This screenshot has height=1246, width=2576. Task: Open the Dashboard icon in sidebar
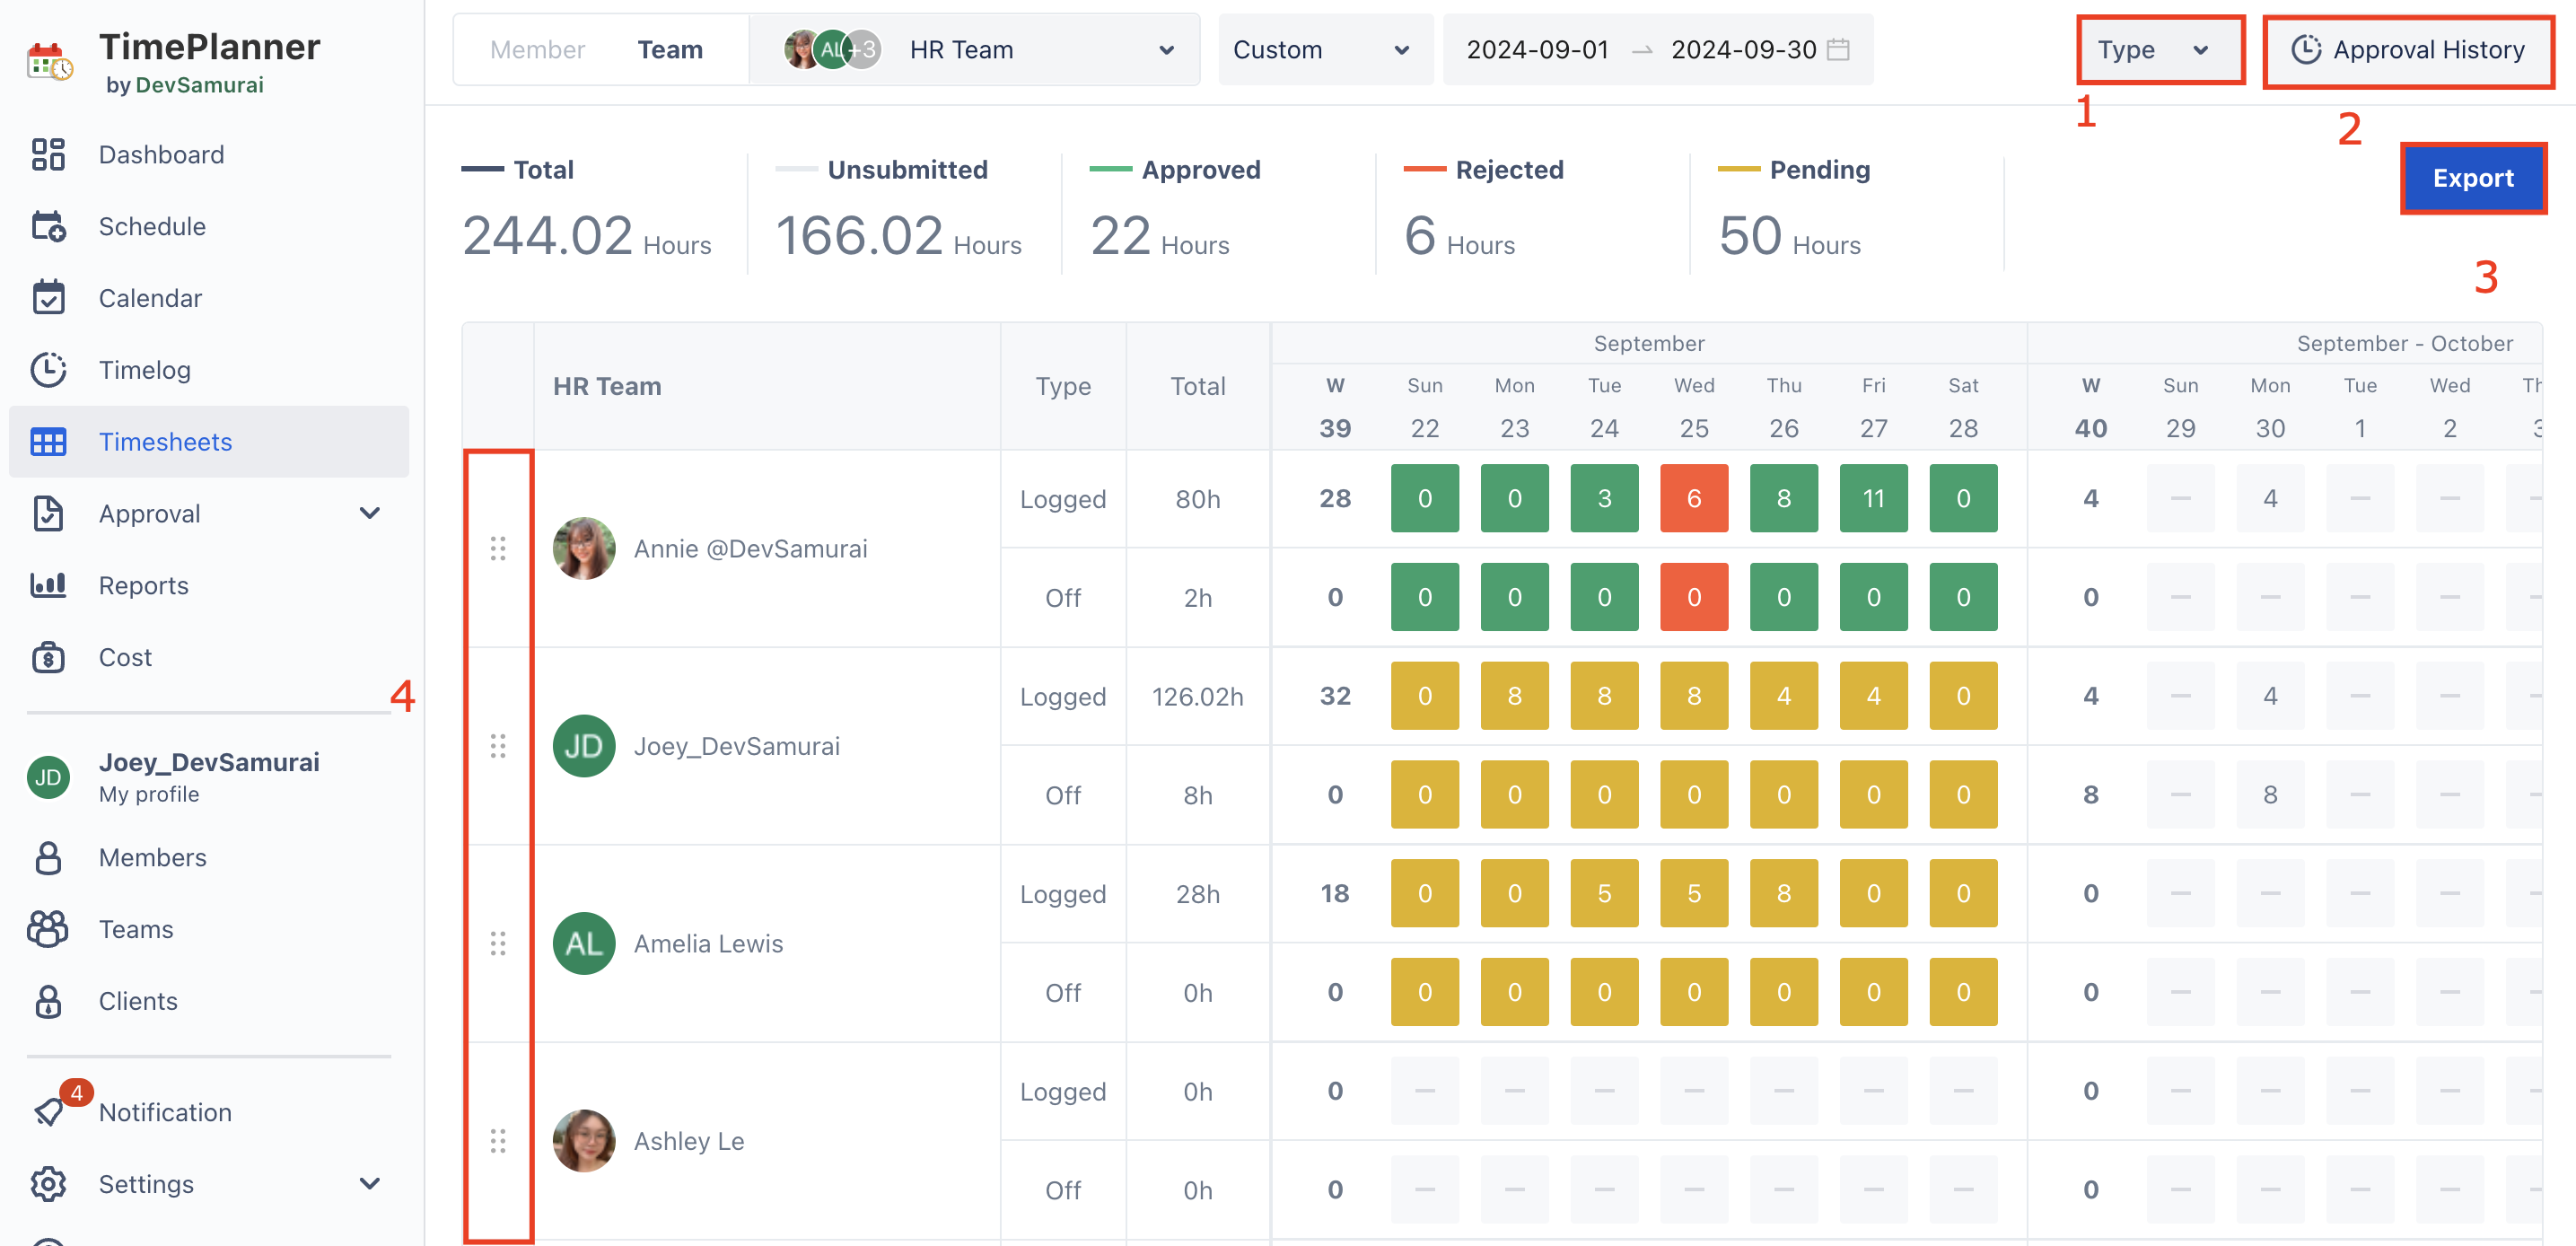tap(48, 155)
